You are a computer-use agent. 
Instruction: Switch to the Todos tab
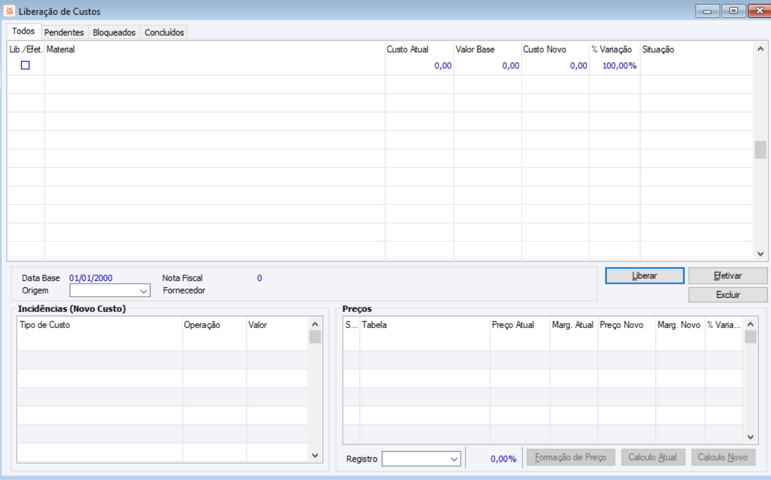pos(24,31)
